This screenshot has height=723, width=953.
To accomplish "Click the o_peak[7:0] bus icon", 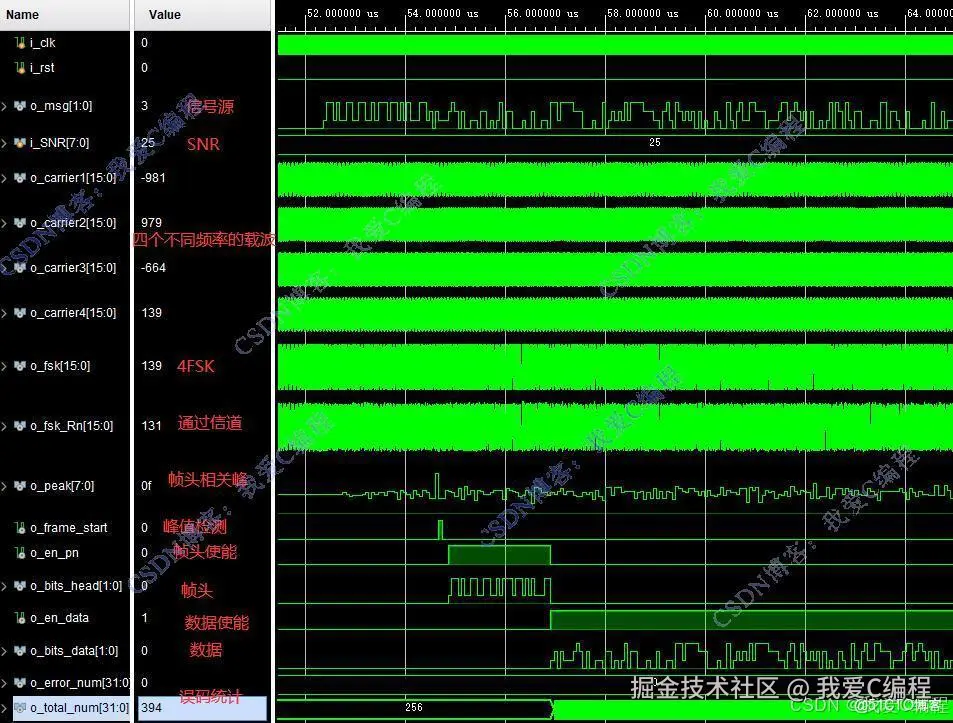I will coord(20,486).
